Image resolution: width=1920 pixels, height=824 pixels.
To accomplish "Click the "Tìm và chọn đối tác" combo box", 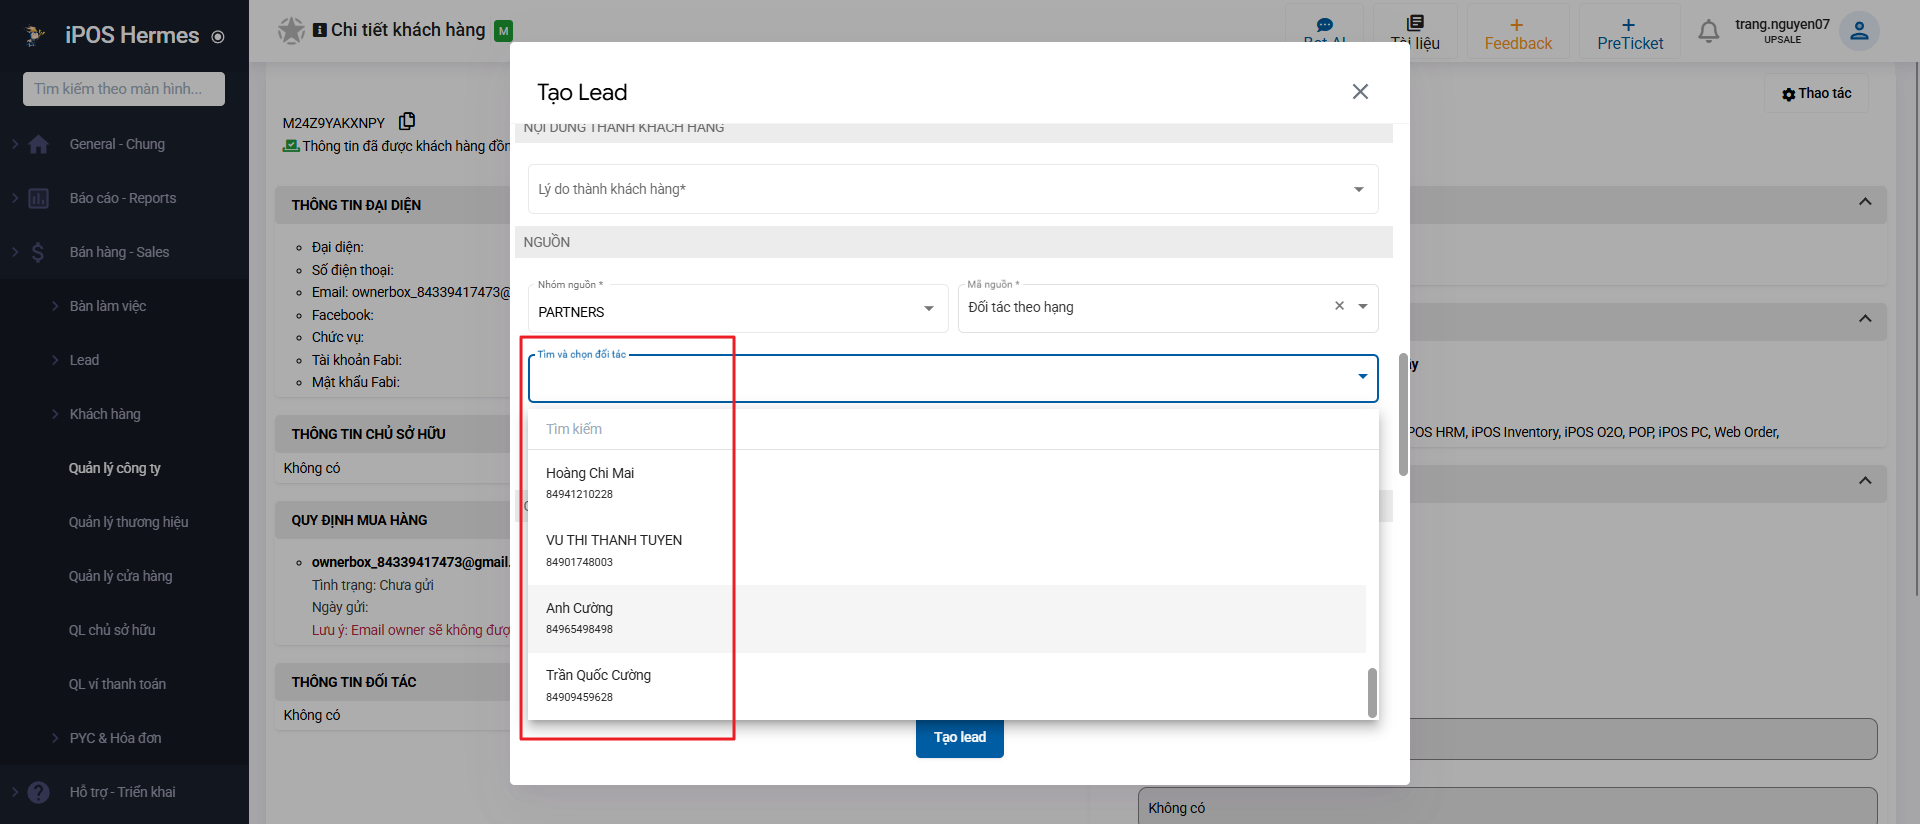I will coord(953,378).
